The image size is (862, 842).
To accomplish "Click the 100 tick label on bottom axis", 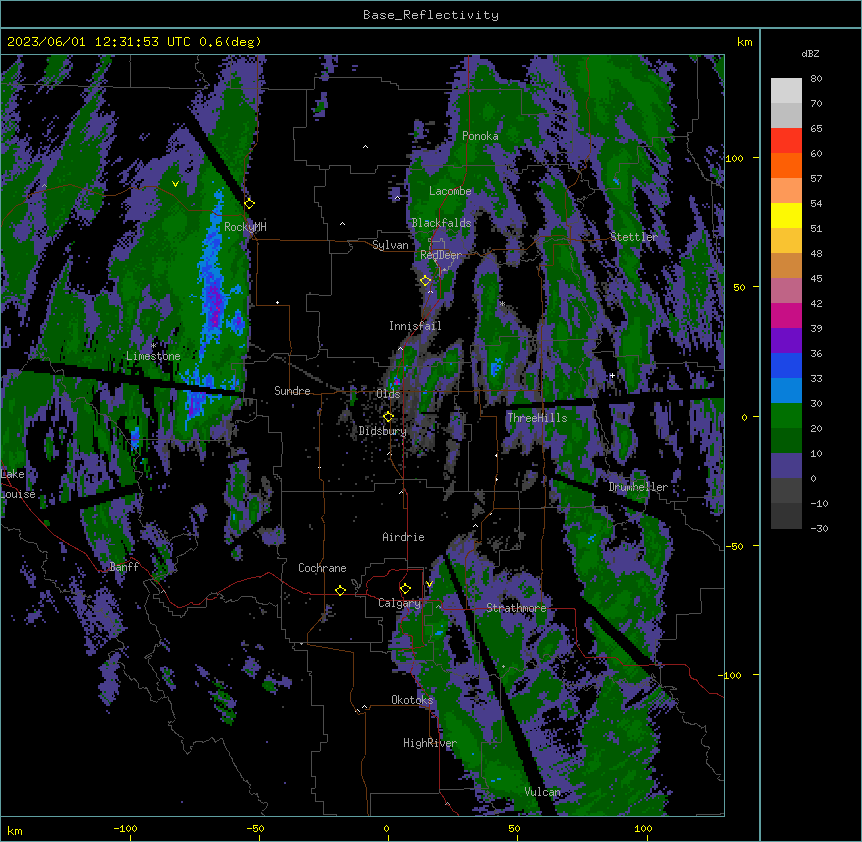I will click(x=643, y=829).
